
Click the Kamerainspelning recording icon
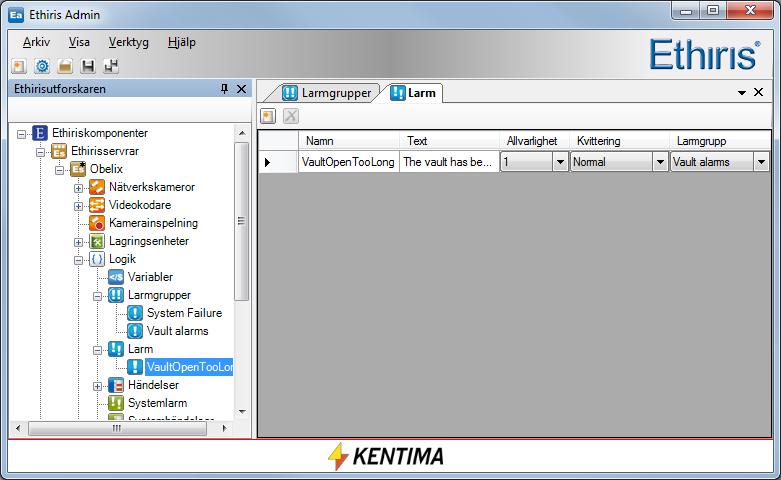97,223
